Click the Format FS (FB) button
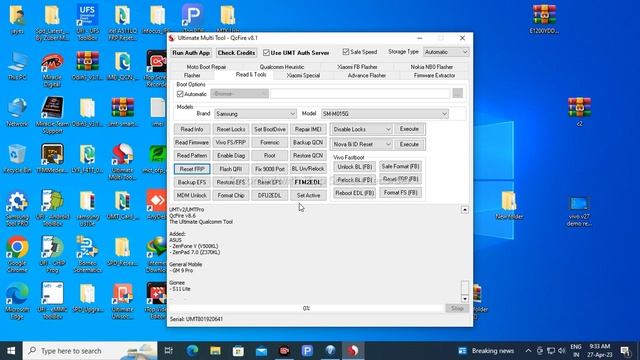 (400, 193)
